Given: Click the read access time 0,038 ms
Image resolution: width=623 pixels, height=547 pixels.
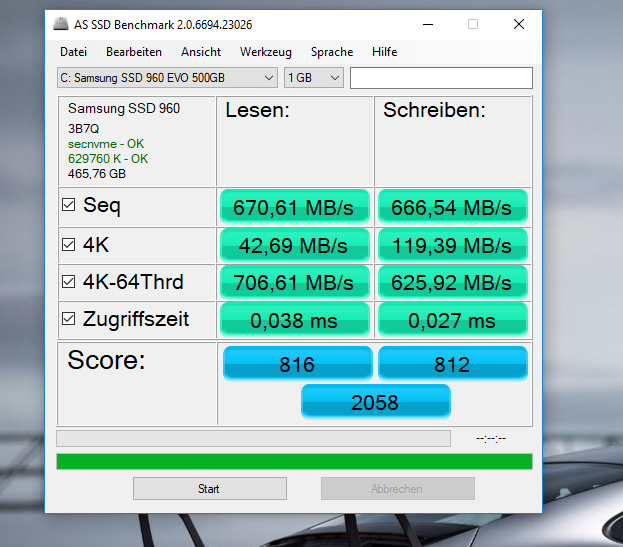Looking at the screenshot, I should 295,320.
